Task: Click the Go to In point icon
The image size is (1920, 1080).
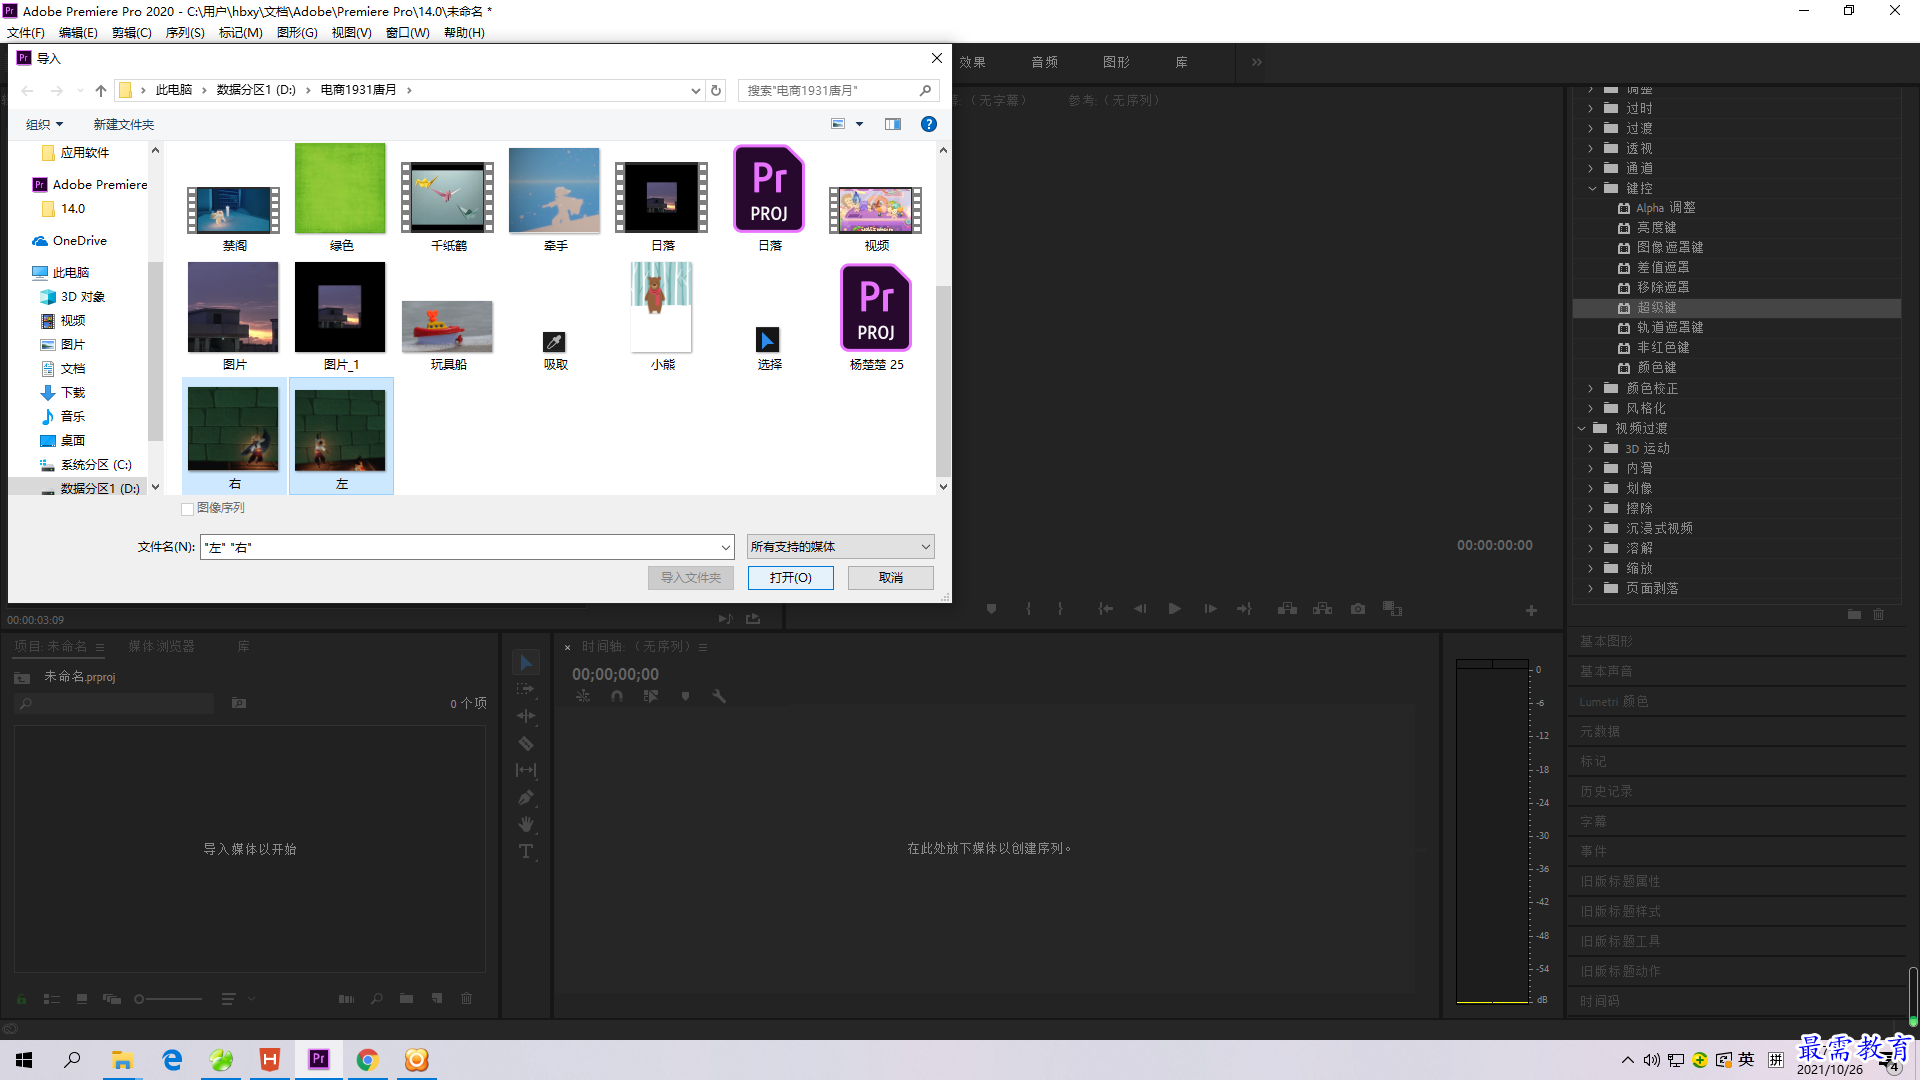Action: click(1105, 608)
